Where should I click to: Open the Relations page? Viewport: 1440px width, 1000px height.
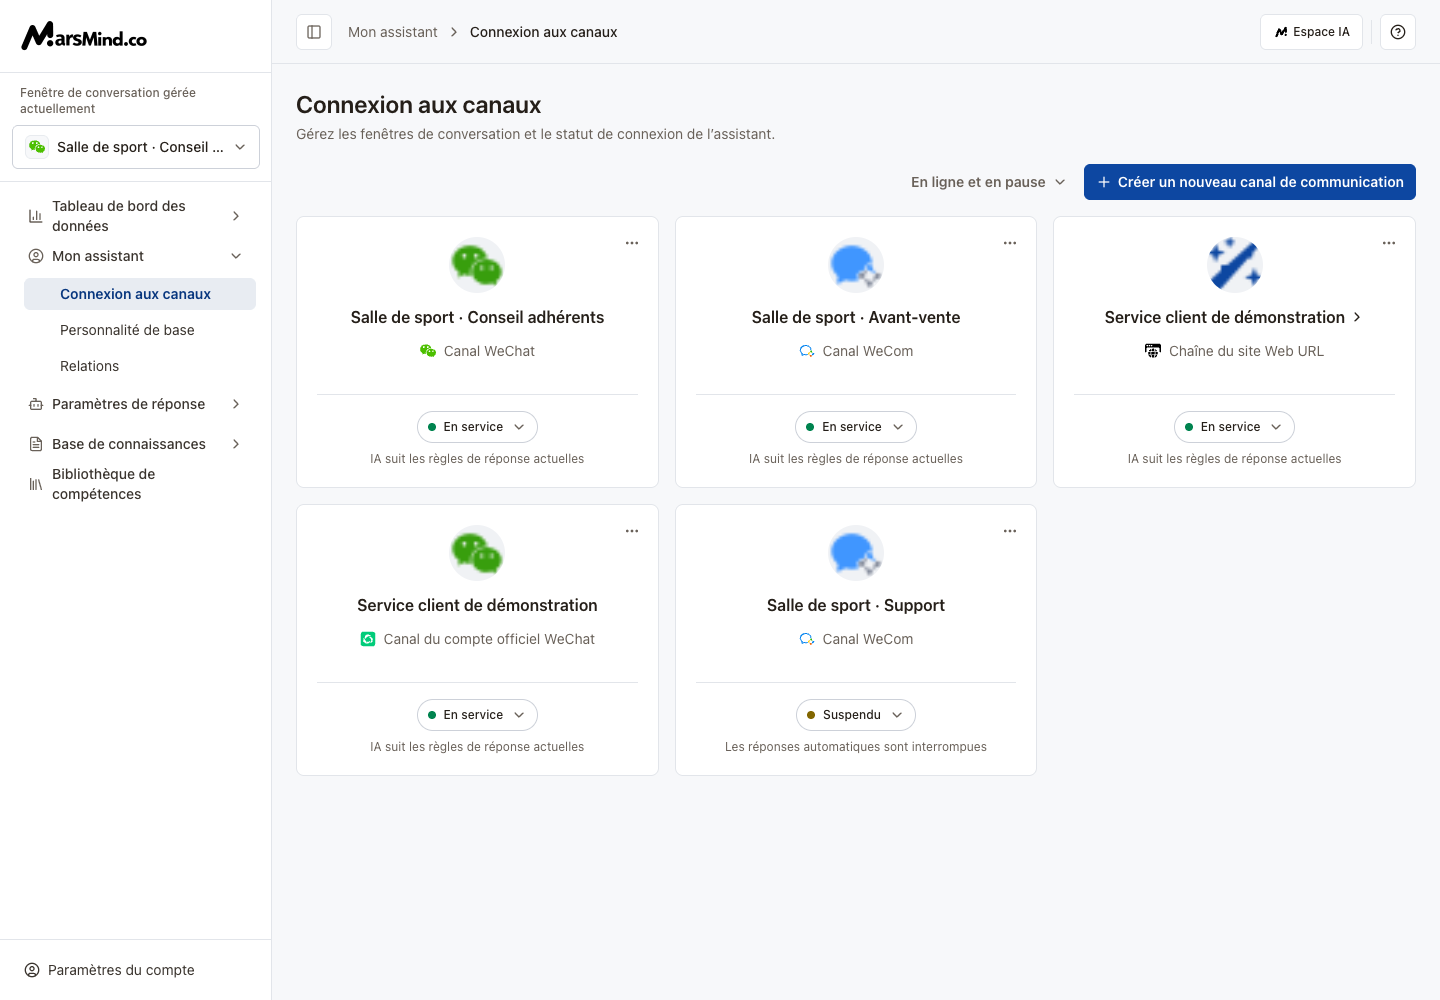140,366
